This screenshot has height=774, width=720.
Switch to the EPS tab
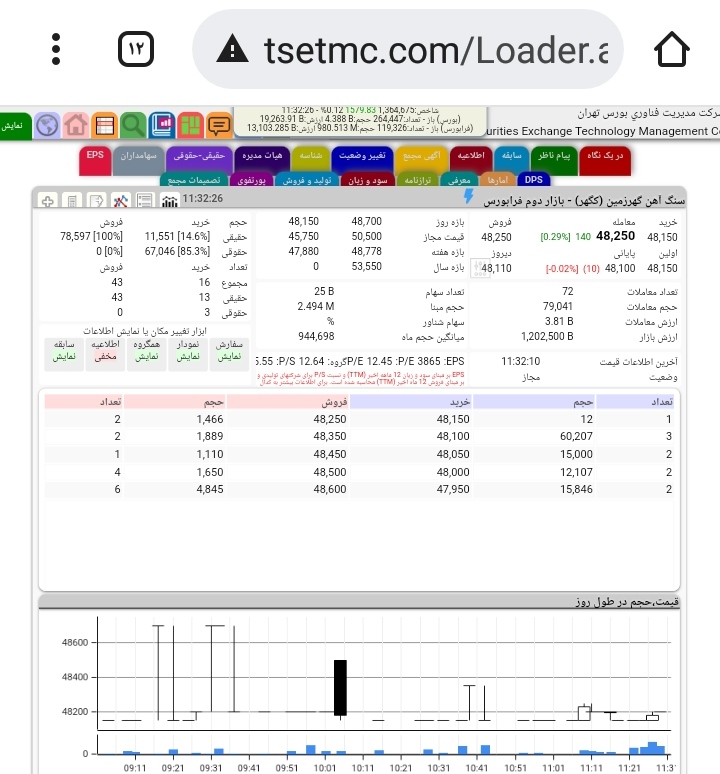click(x=95, y=160)
